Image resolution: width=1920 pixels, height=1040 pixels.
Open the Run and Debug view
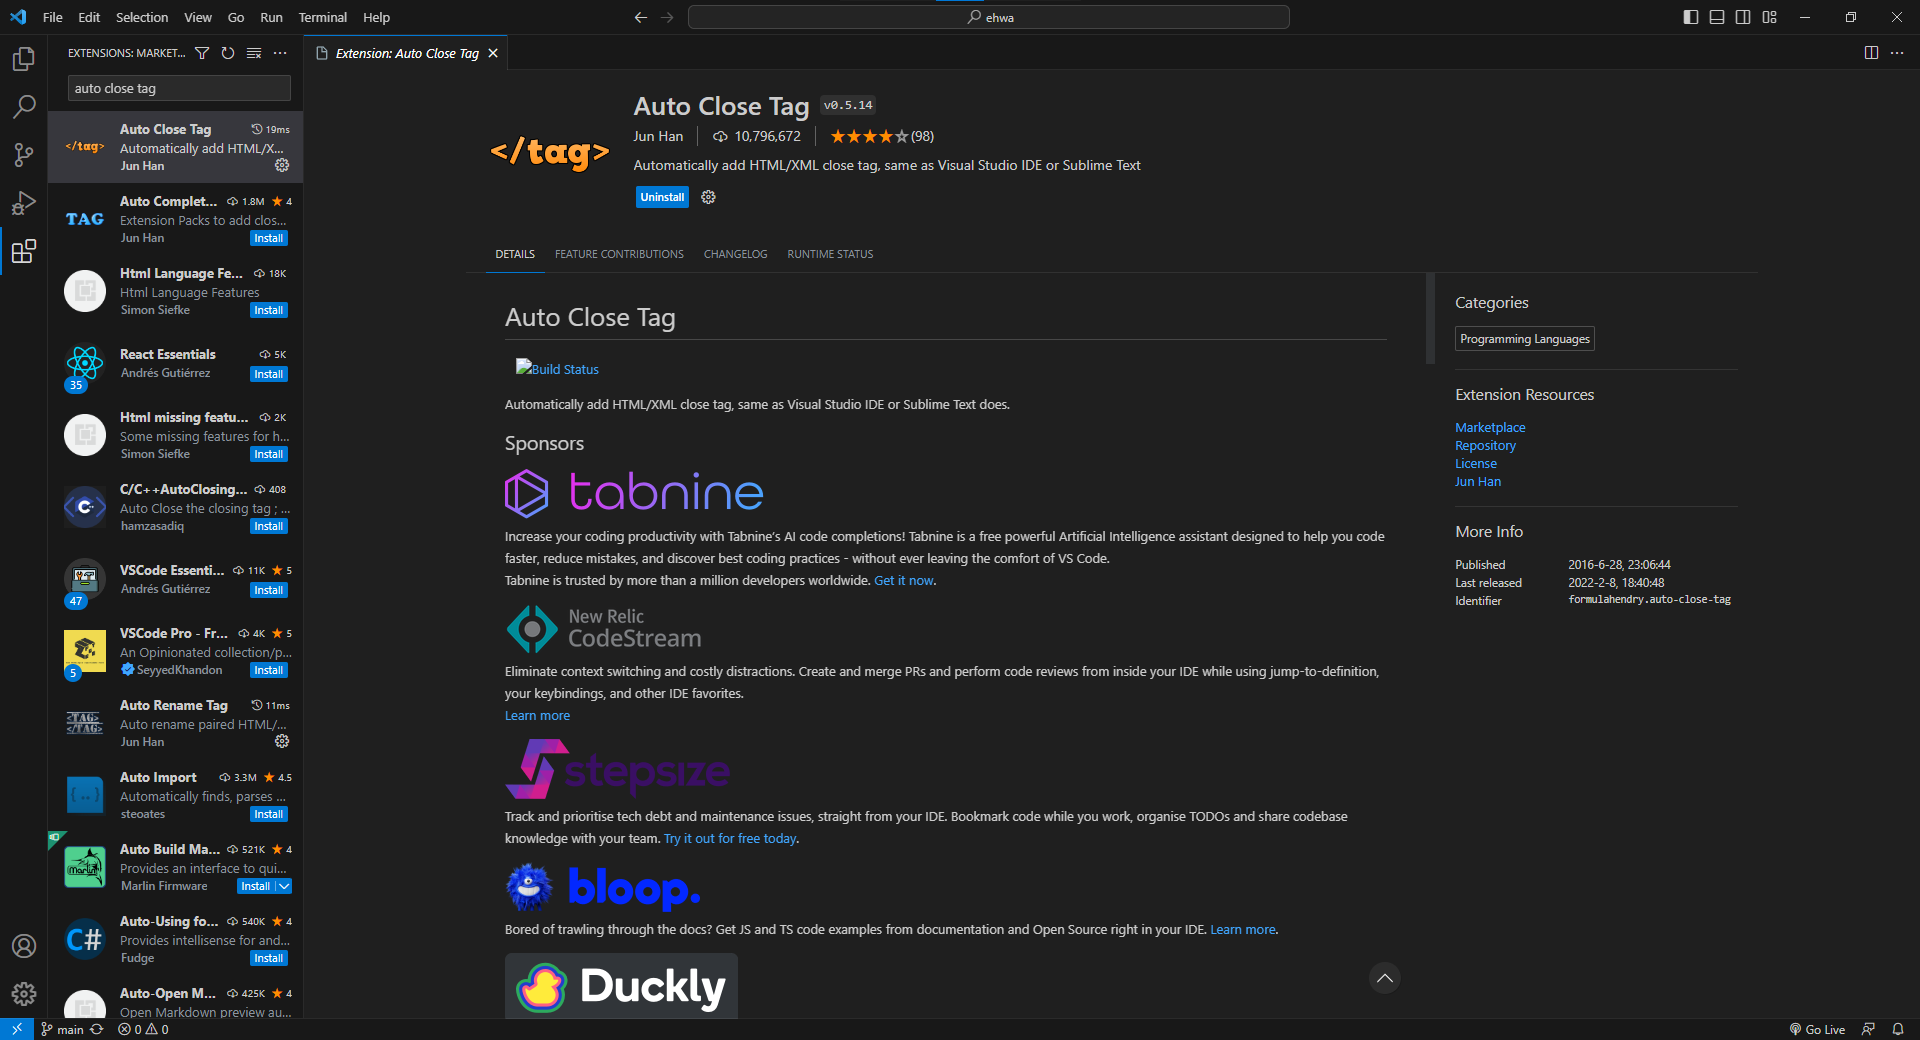click(23, 203)
